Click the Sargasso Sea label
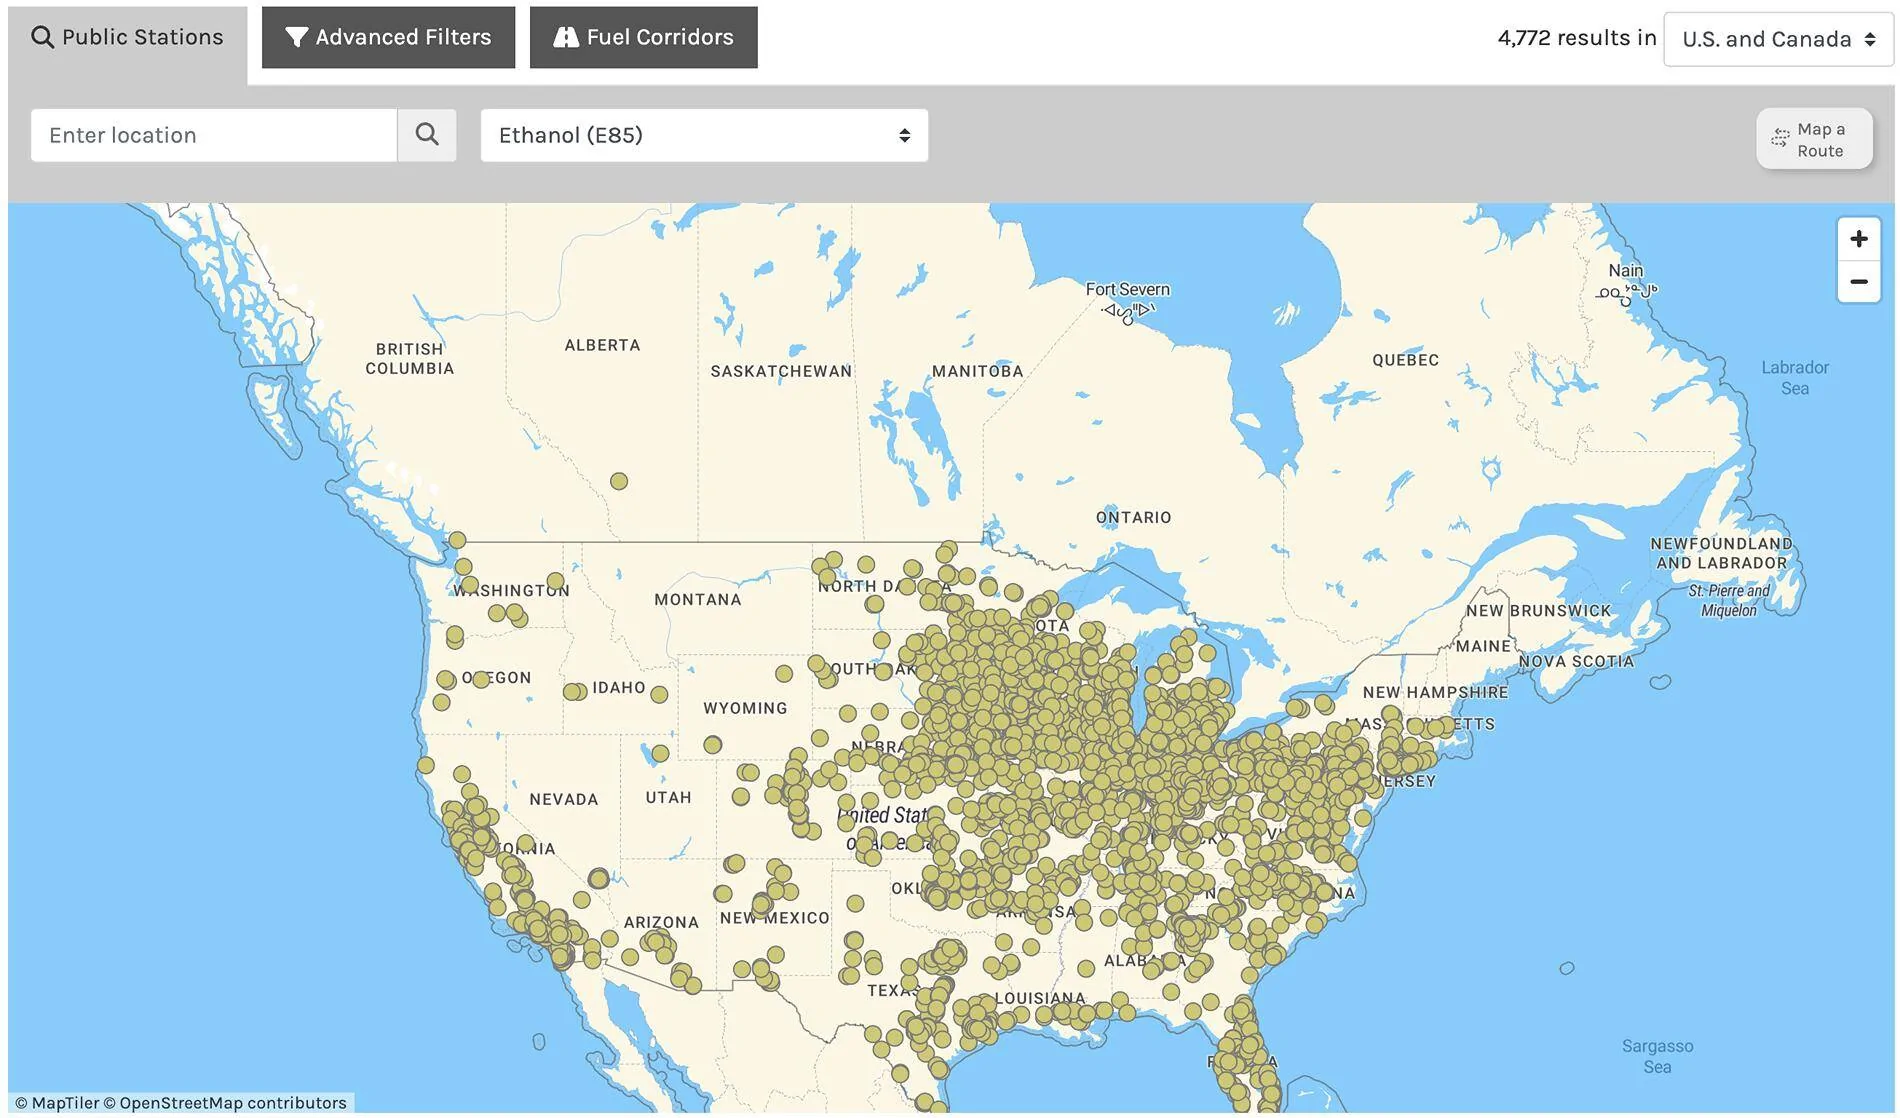 tap(1657, 1056)
